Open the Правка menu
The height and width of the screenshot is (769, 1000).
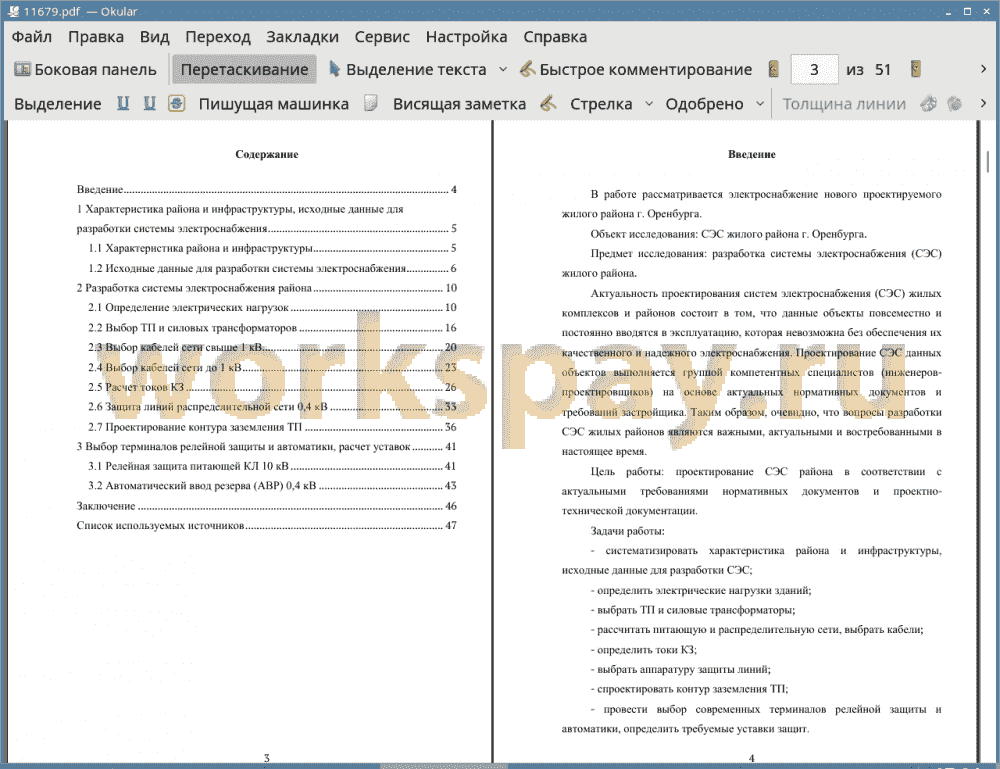click(x=96, y=37)
